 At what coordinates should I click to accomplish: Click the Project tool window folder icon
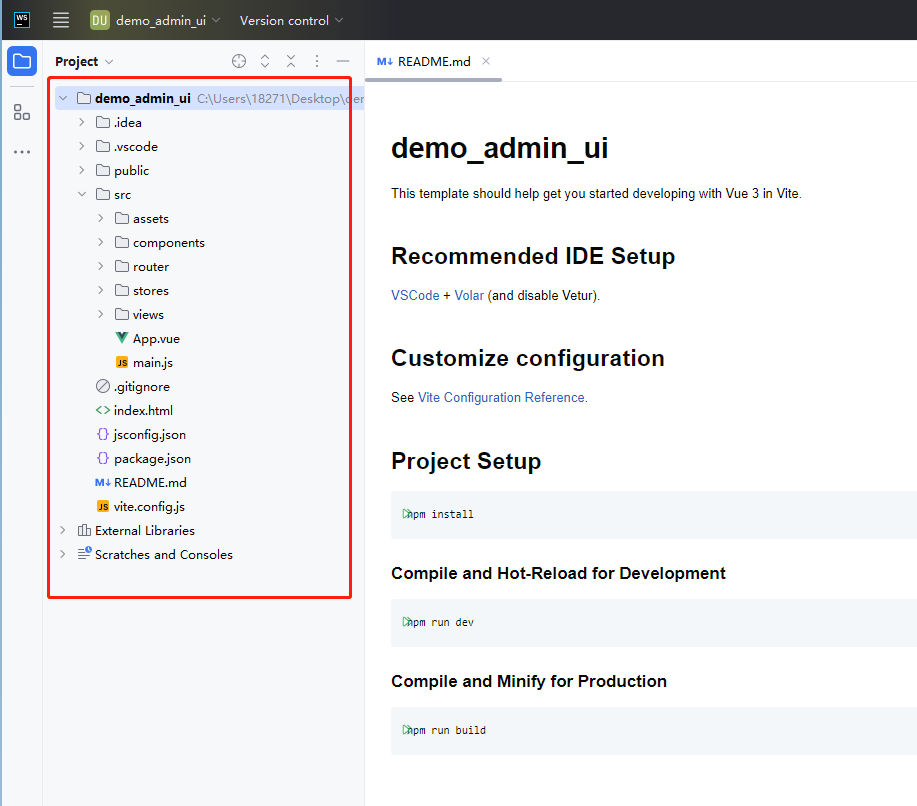point(22,61)
